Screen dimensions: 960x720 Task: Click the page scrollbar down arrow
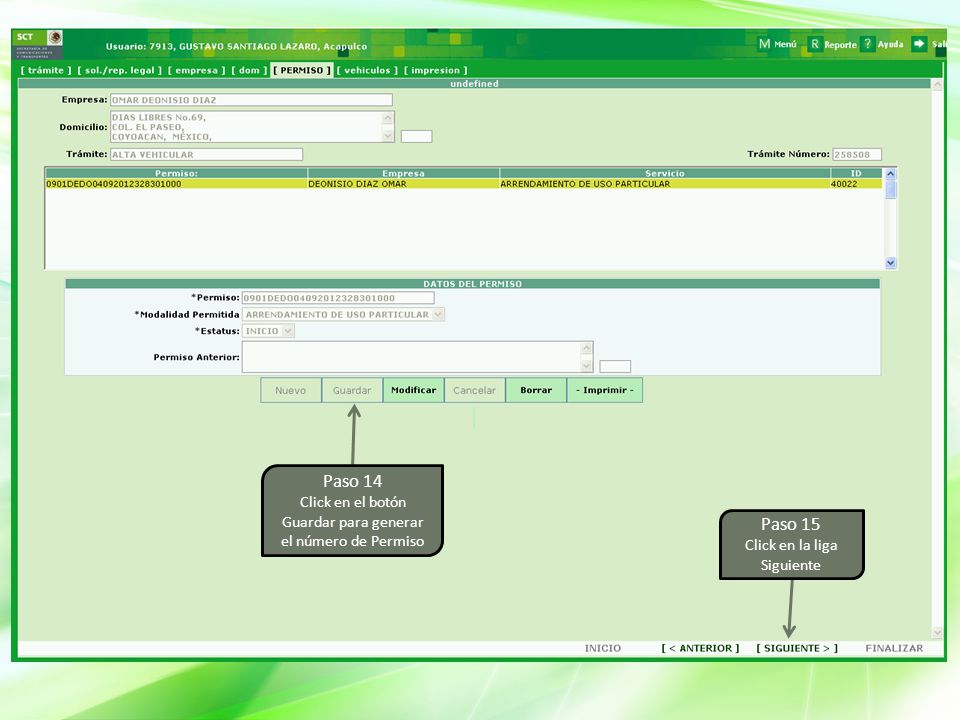point(937,632)
